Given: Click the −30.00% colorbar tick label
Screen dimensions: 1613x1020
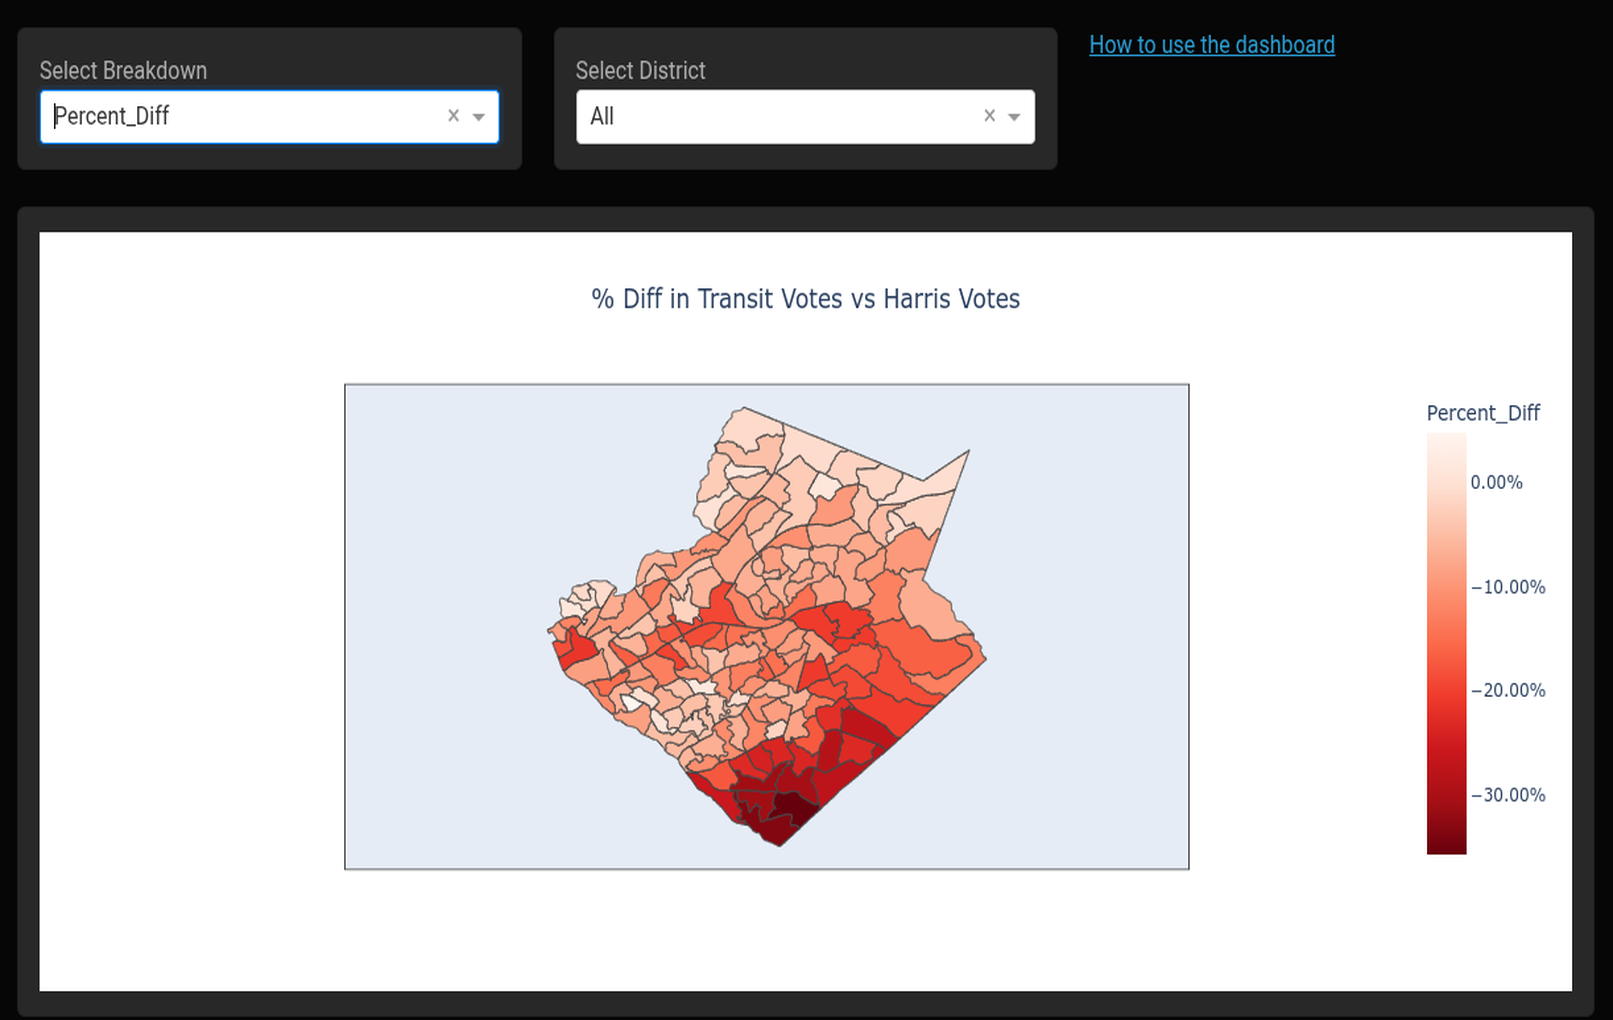Looking at the screenshot, I should [1508, 795].
